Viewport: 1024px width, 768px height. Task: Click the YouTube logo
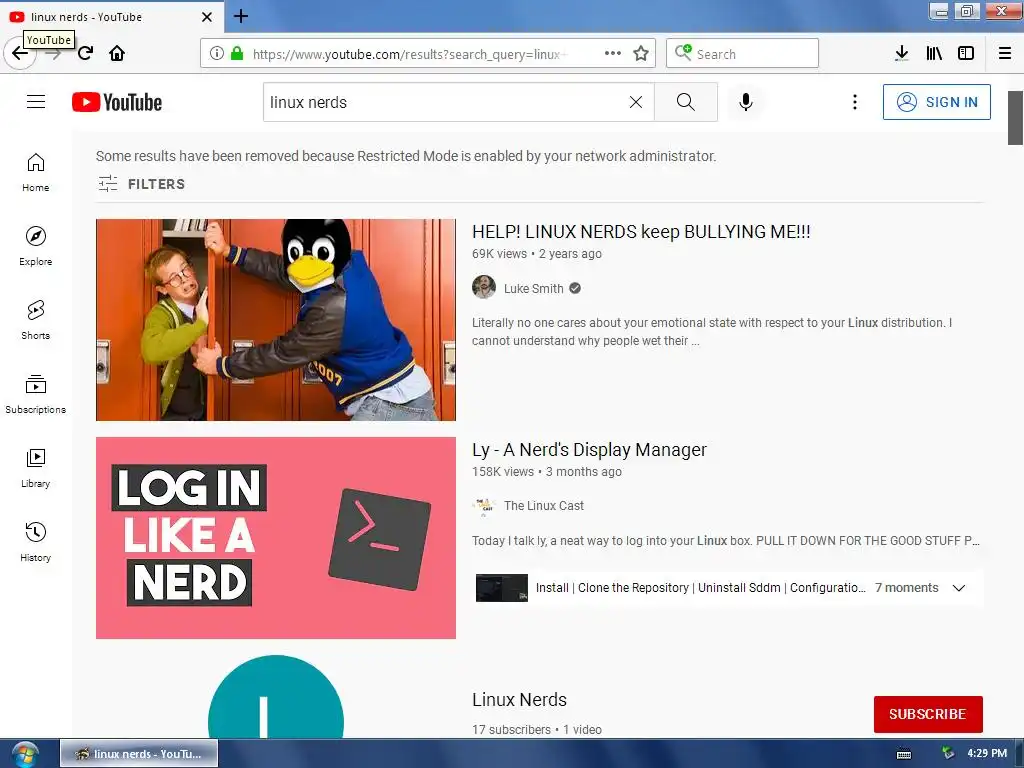coord(117,102)
